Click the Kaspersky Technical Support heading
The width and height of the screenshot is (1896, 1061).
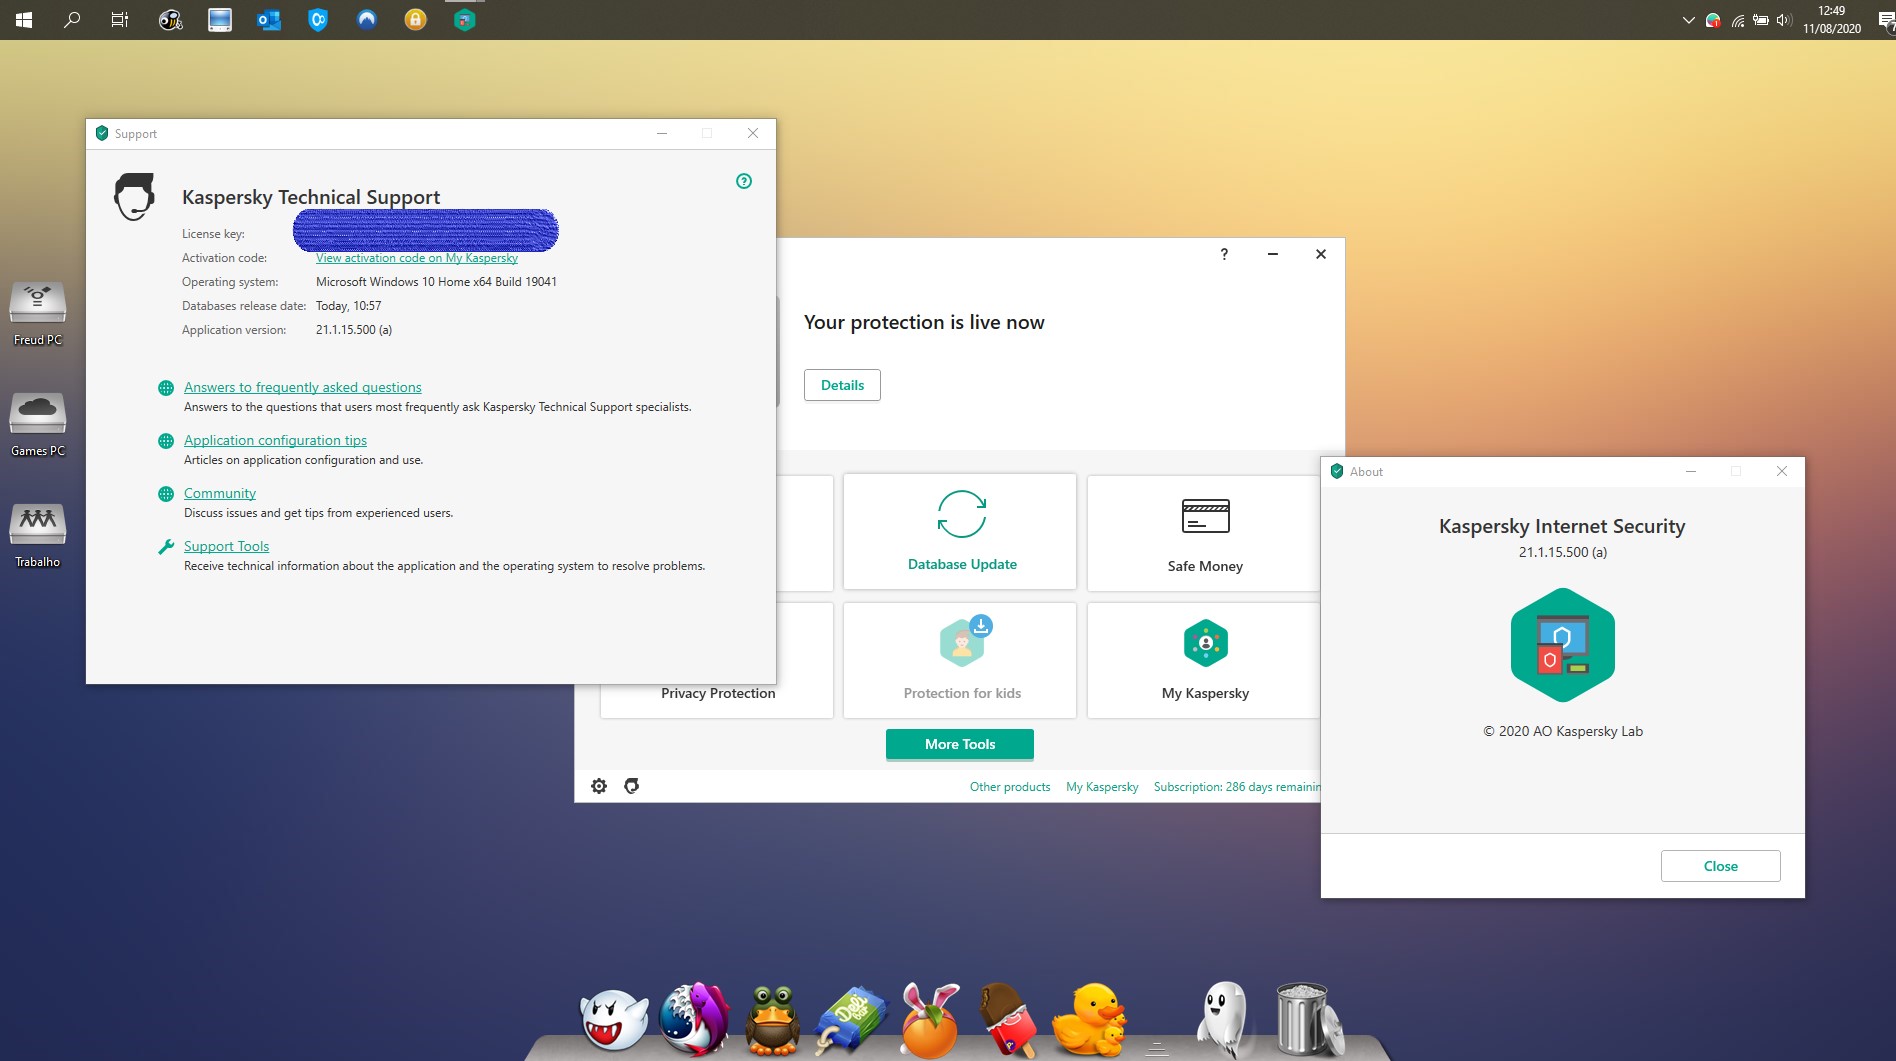[x=311, y=197]
